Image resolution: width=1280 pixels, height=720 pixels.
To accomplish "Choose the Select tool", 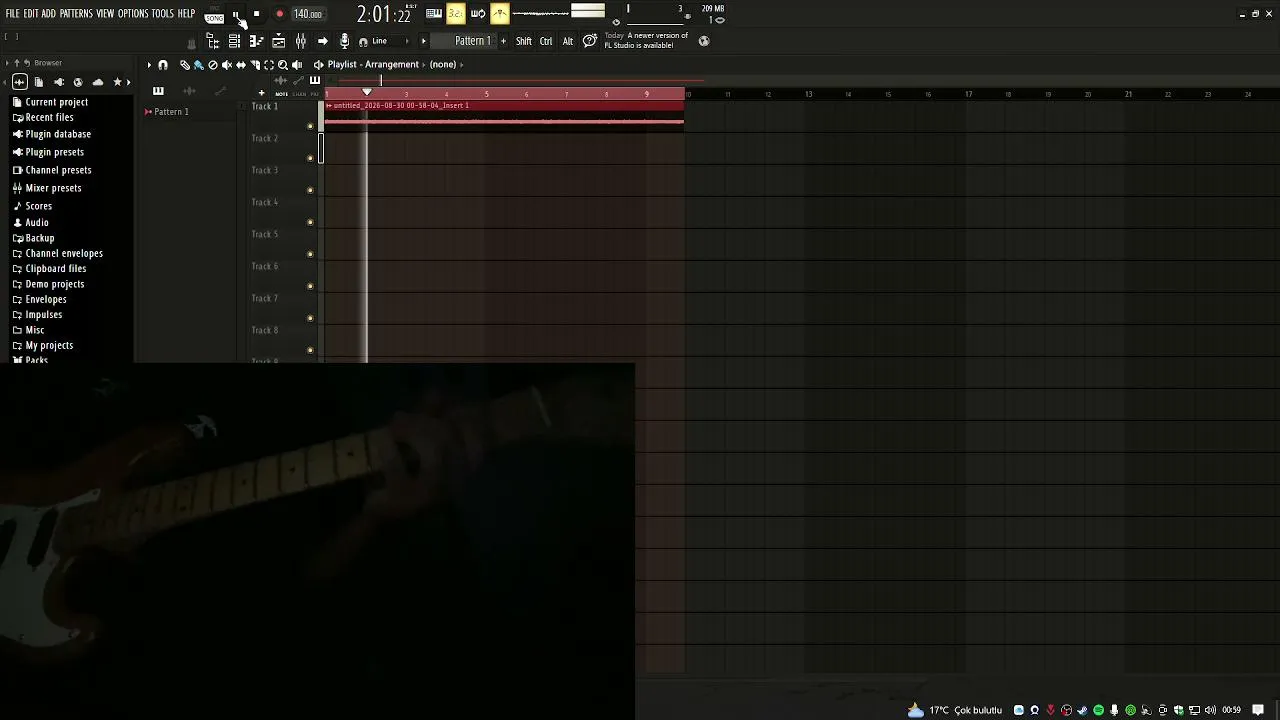I will point(269,65).
